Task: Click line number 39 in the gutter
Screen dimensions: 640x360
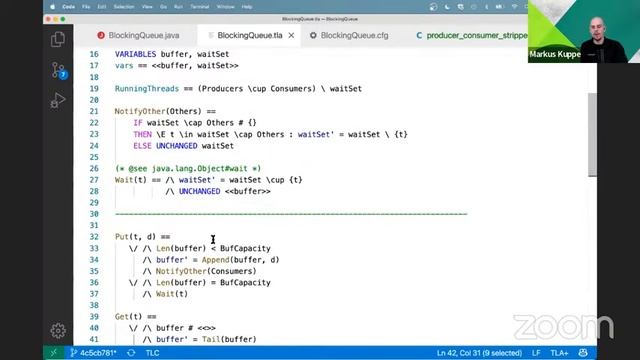Action: click(94, 317)
